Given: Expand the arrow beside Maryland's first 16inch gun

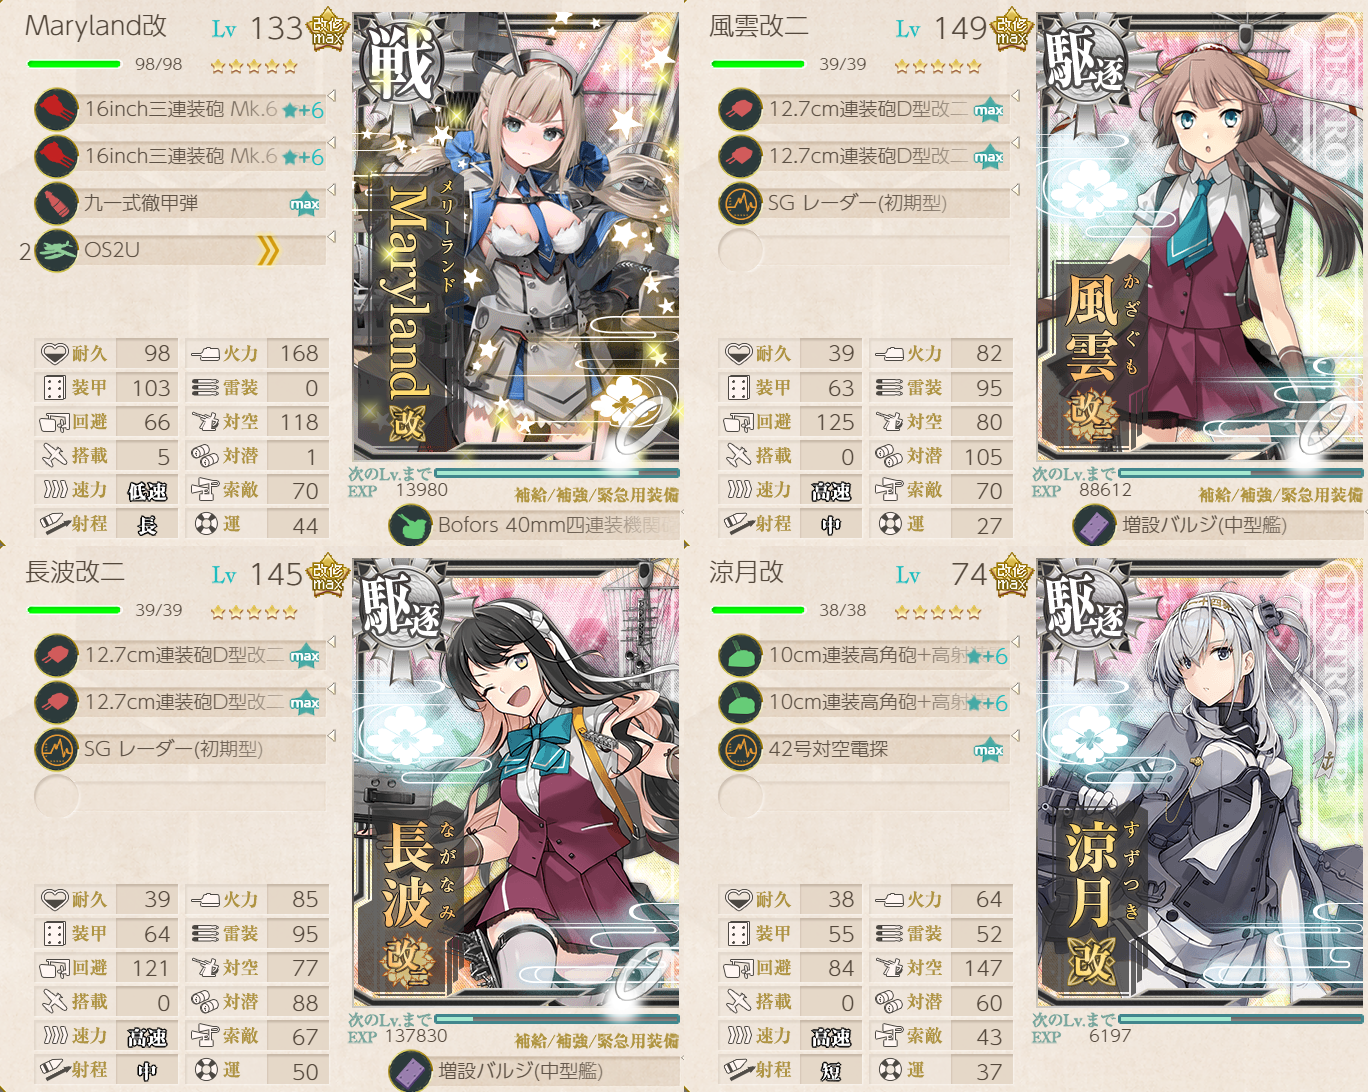Looking at the screenshot, I should click(x=331, y=96).
